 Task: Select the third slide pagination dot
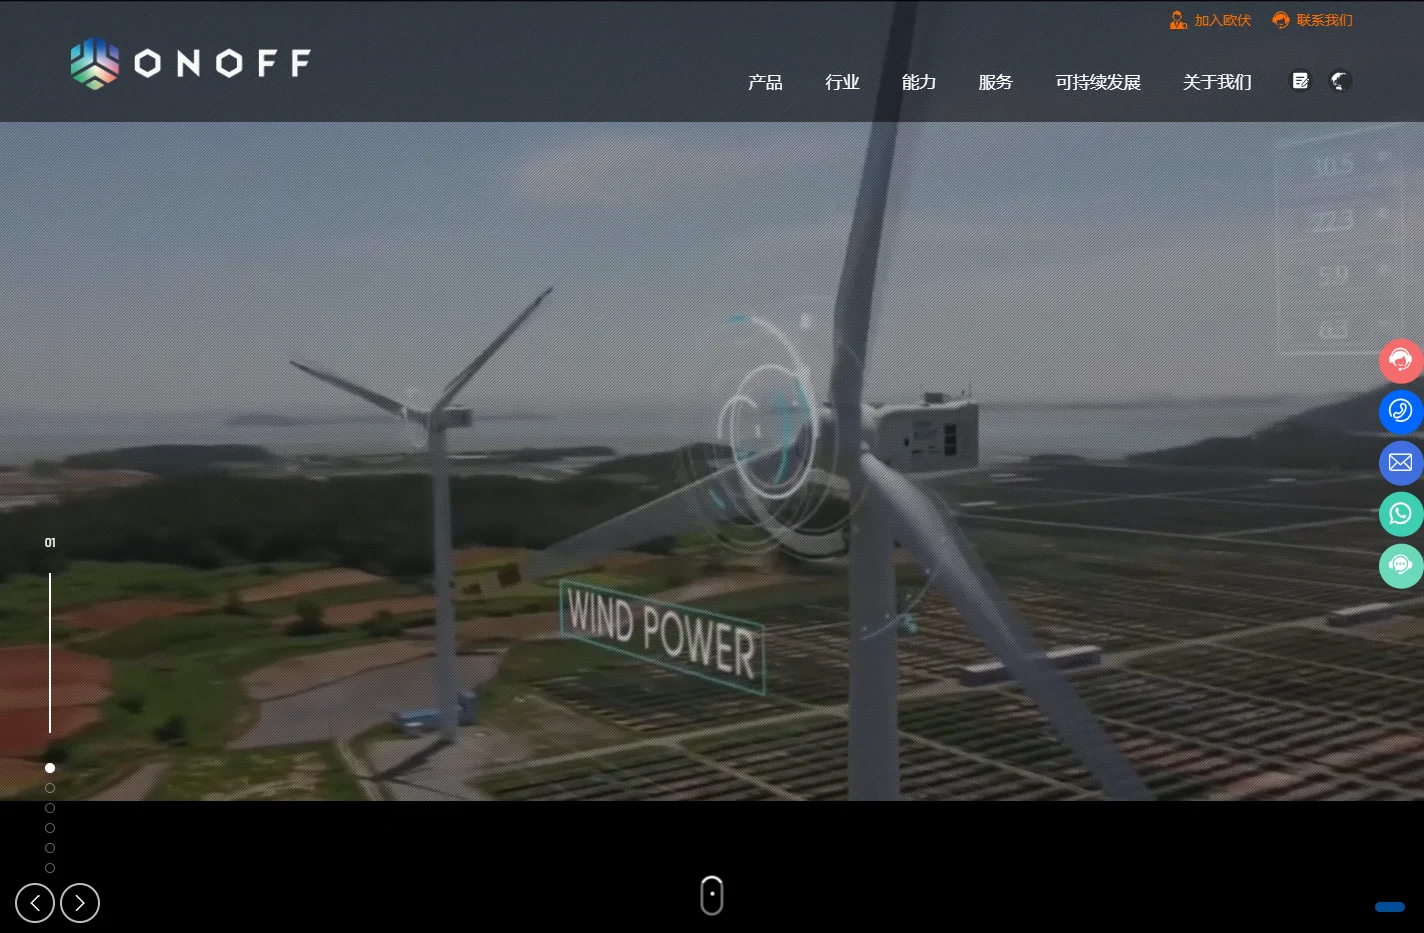[x=50, y=808]
